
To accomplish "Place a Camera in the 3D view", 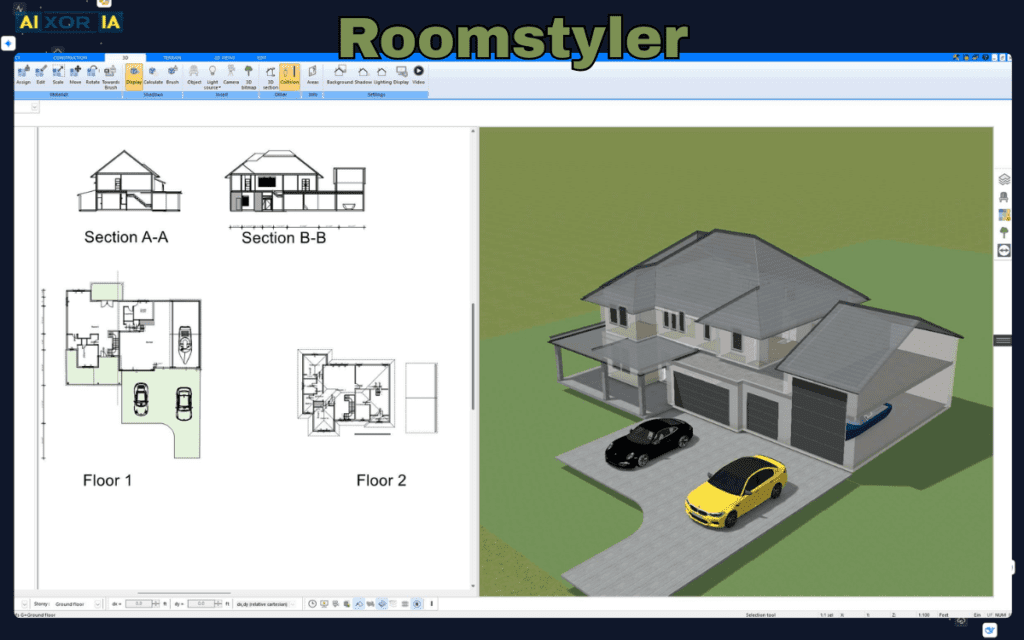I will pyautogui.click(x=230, y=73).
